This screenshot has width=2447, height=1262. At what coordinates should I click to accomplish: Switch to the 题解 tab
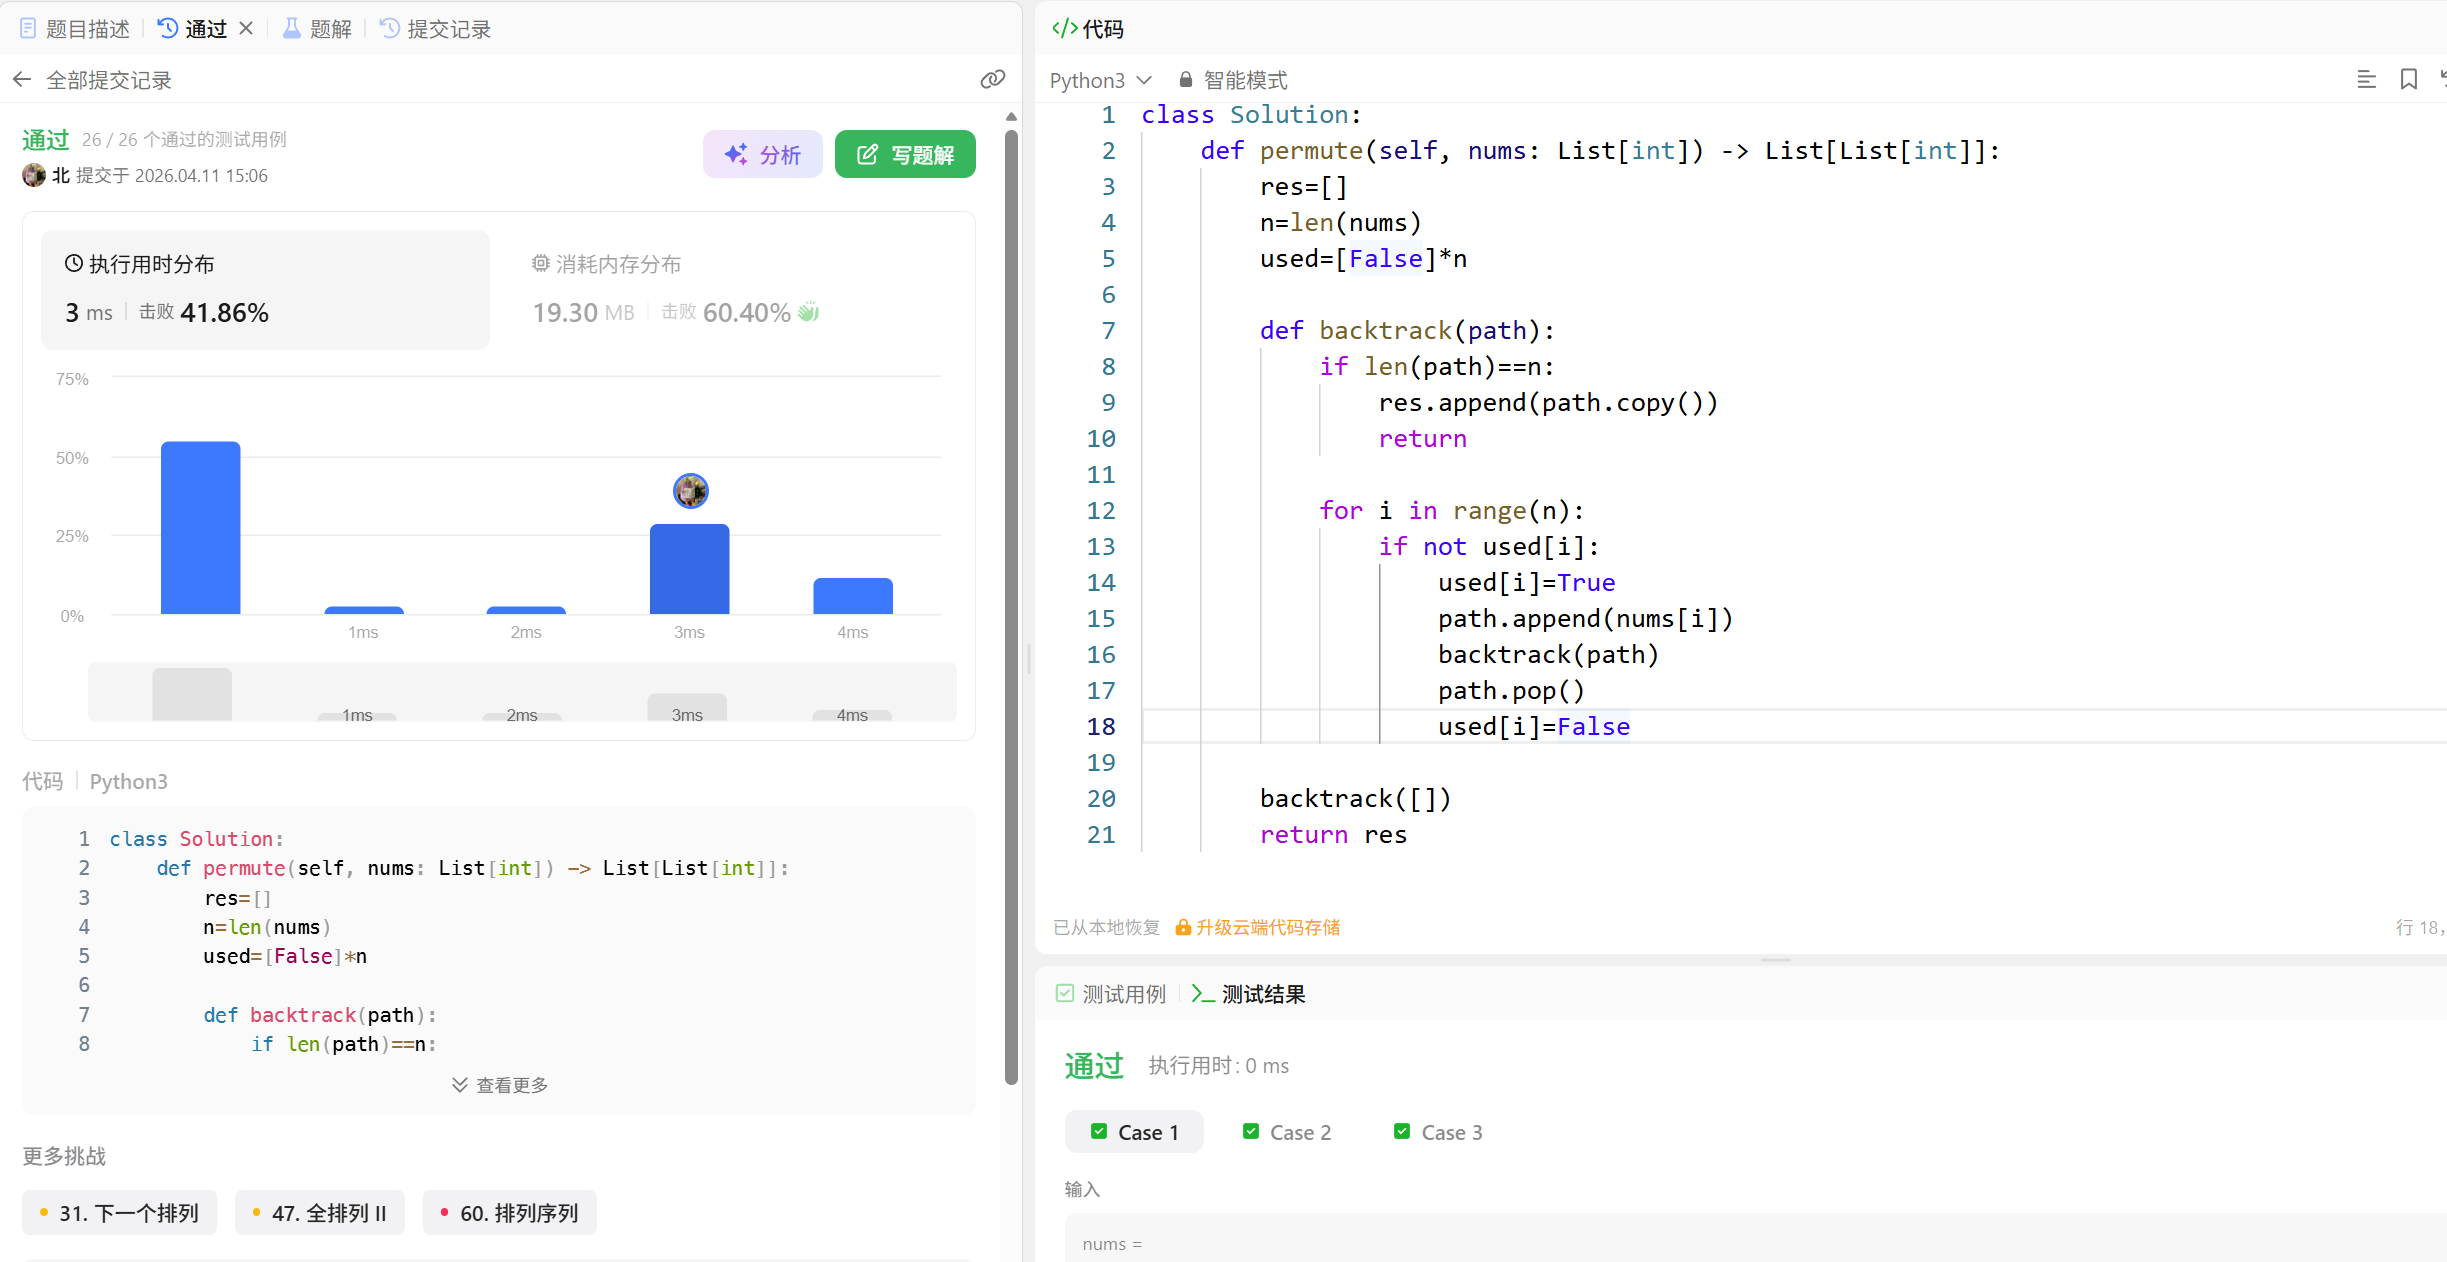318,29
